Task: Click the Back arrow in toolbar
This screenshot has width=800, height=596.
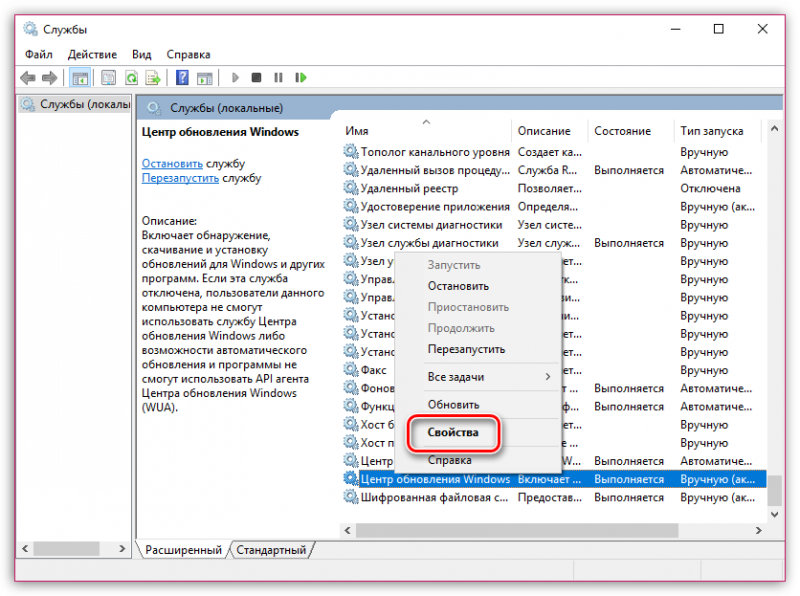Action: [x=26, y=77]
